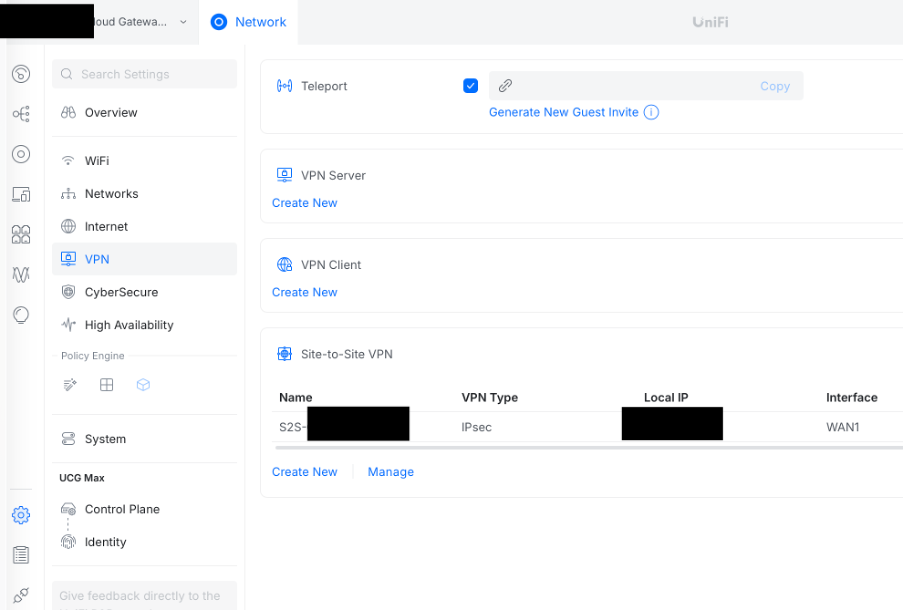The image size is (904, 610).
Task: Open Policy Engine table grid icon
Action: click(107, 385)
